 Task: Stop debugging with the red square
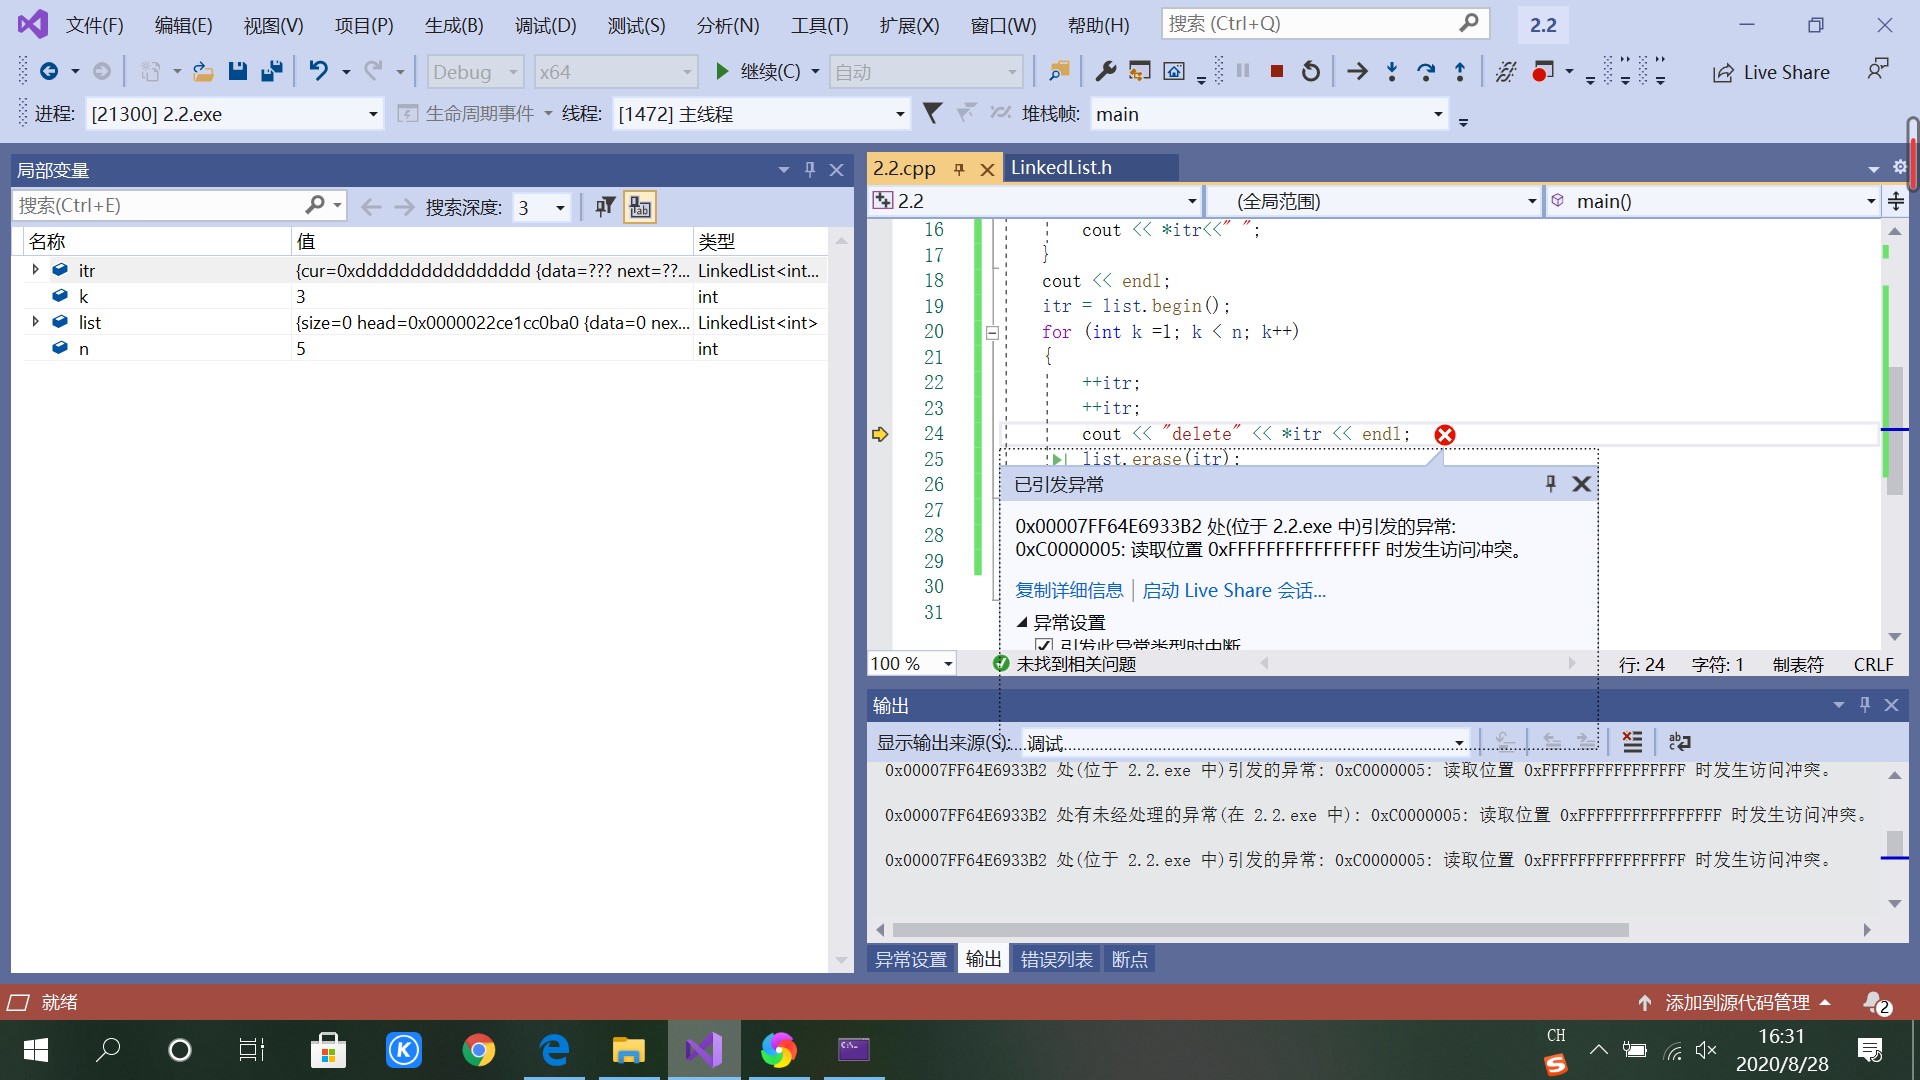[1277, 71]
